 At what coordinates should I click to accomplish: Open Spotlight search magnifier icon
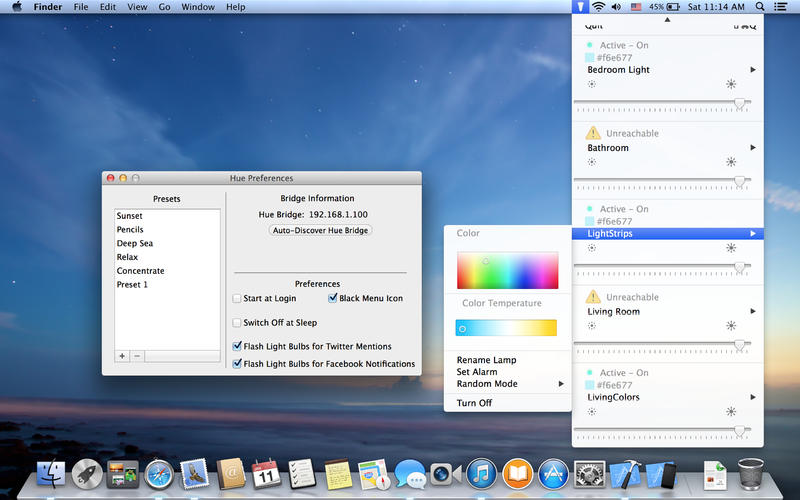760,7
